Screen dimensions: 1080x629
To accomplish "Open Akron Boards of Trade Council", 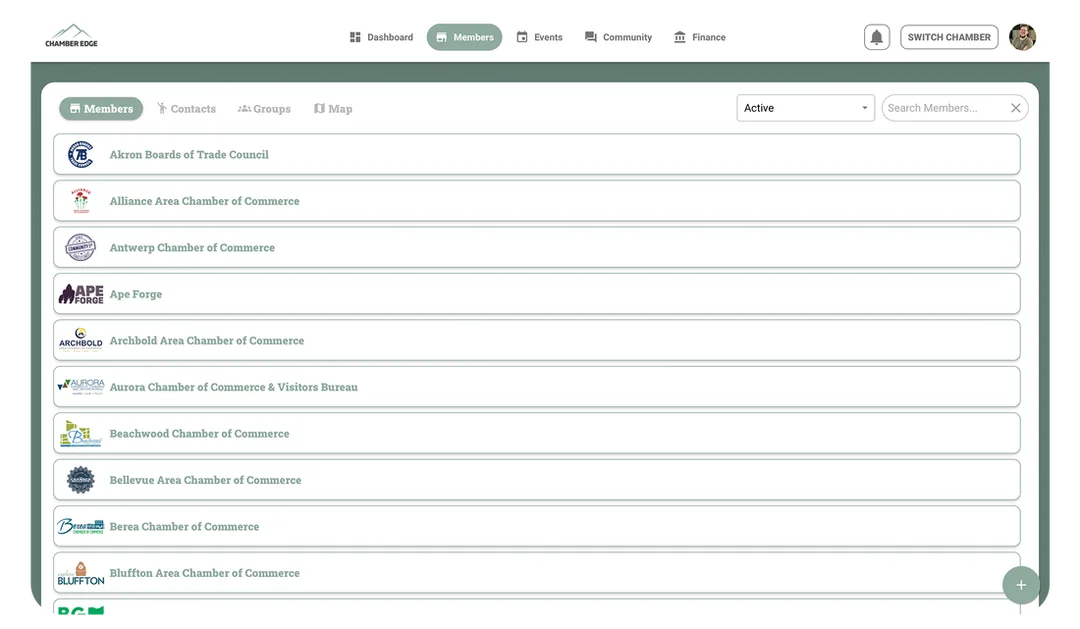I will coord(537,154).
